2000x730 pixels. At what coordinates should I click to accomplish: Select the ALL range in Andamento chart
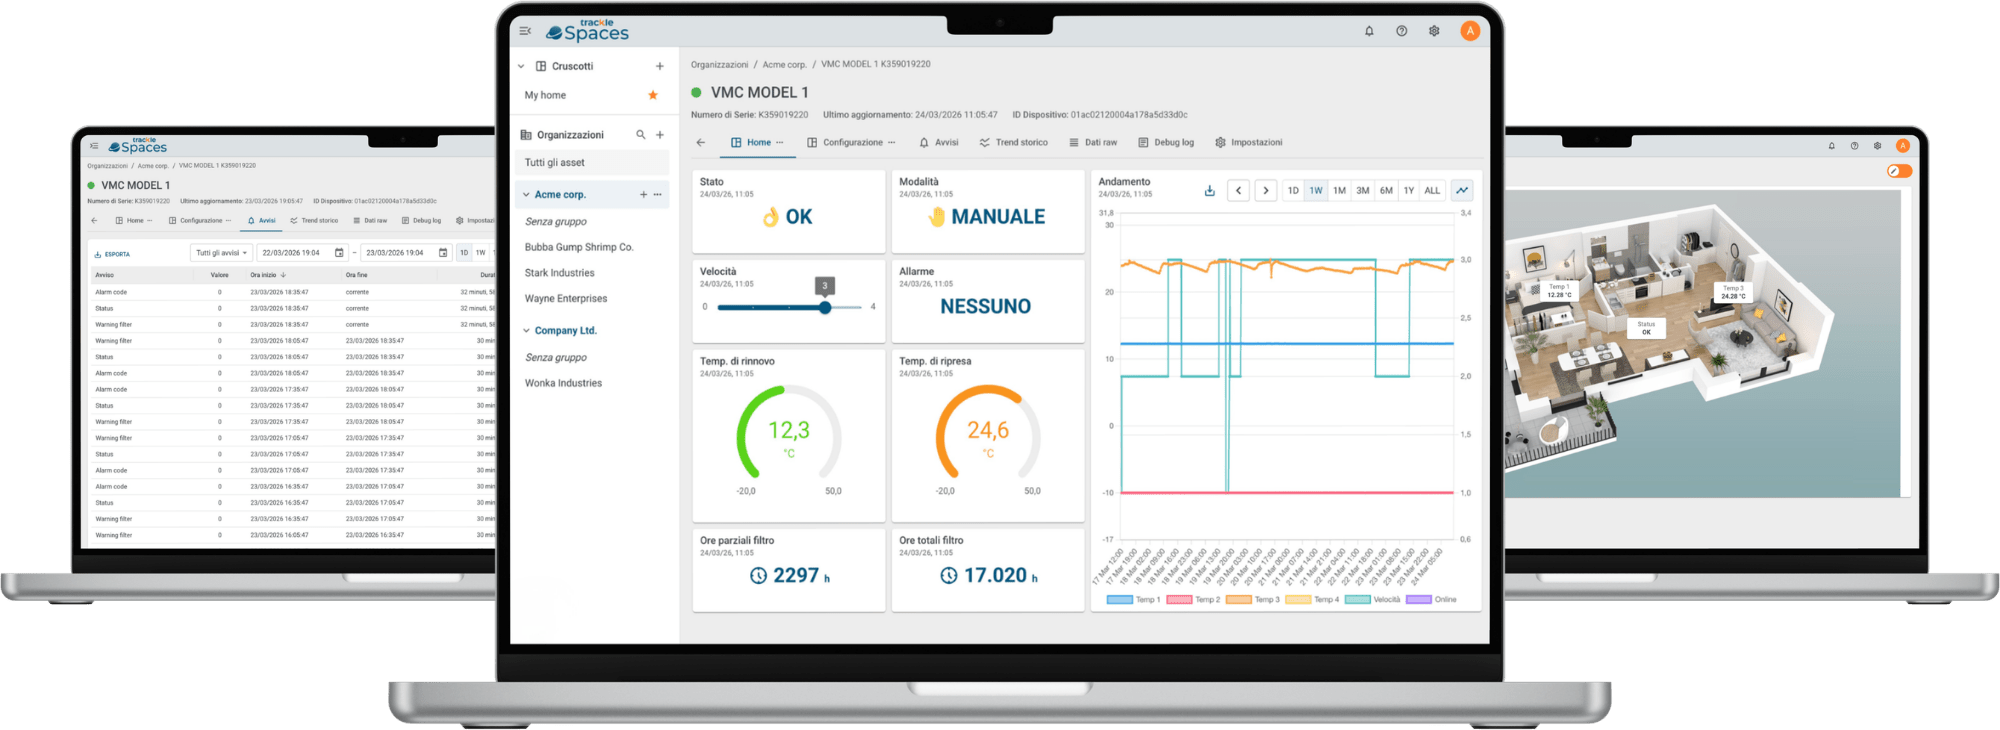coord(1433,190)
